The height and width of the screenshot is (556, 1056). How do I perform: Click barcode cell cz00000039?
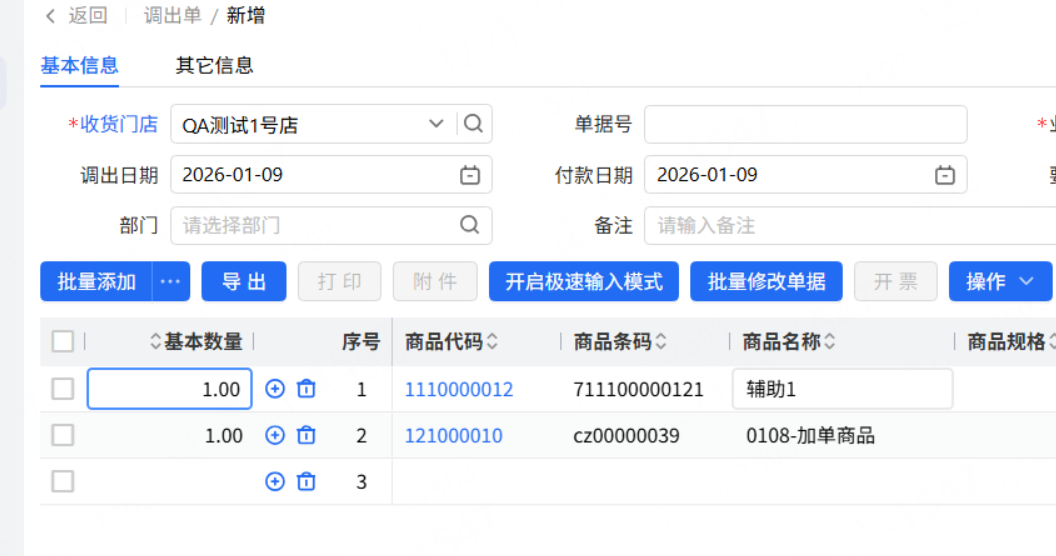pos(626,436)
